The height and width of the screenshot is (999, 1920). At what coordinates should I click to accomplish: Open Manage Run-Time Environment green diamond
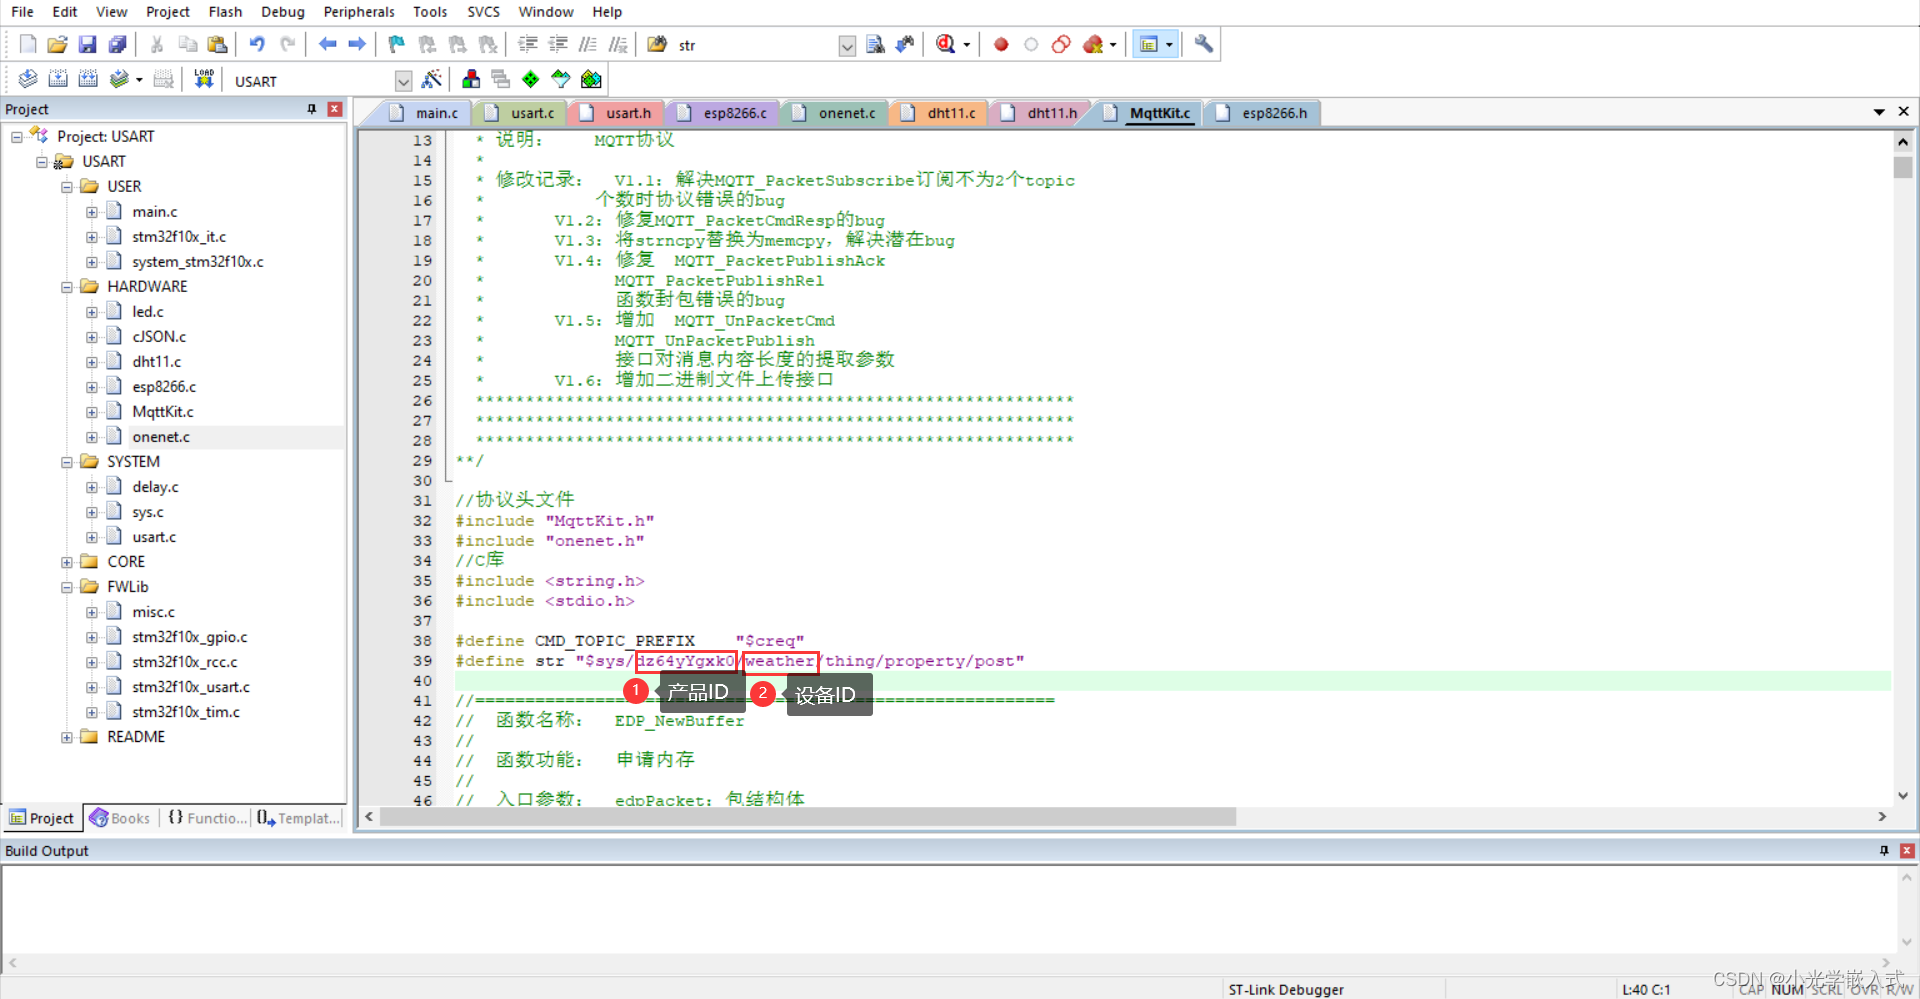click(531, 80)
